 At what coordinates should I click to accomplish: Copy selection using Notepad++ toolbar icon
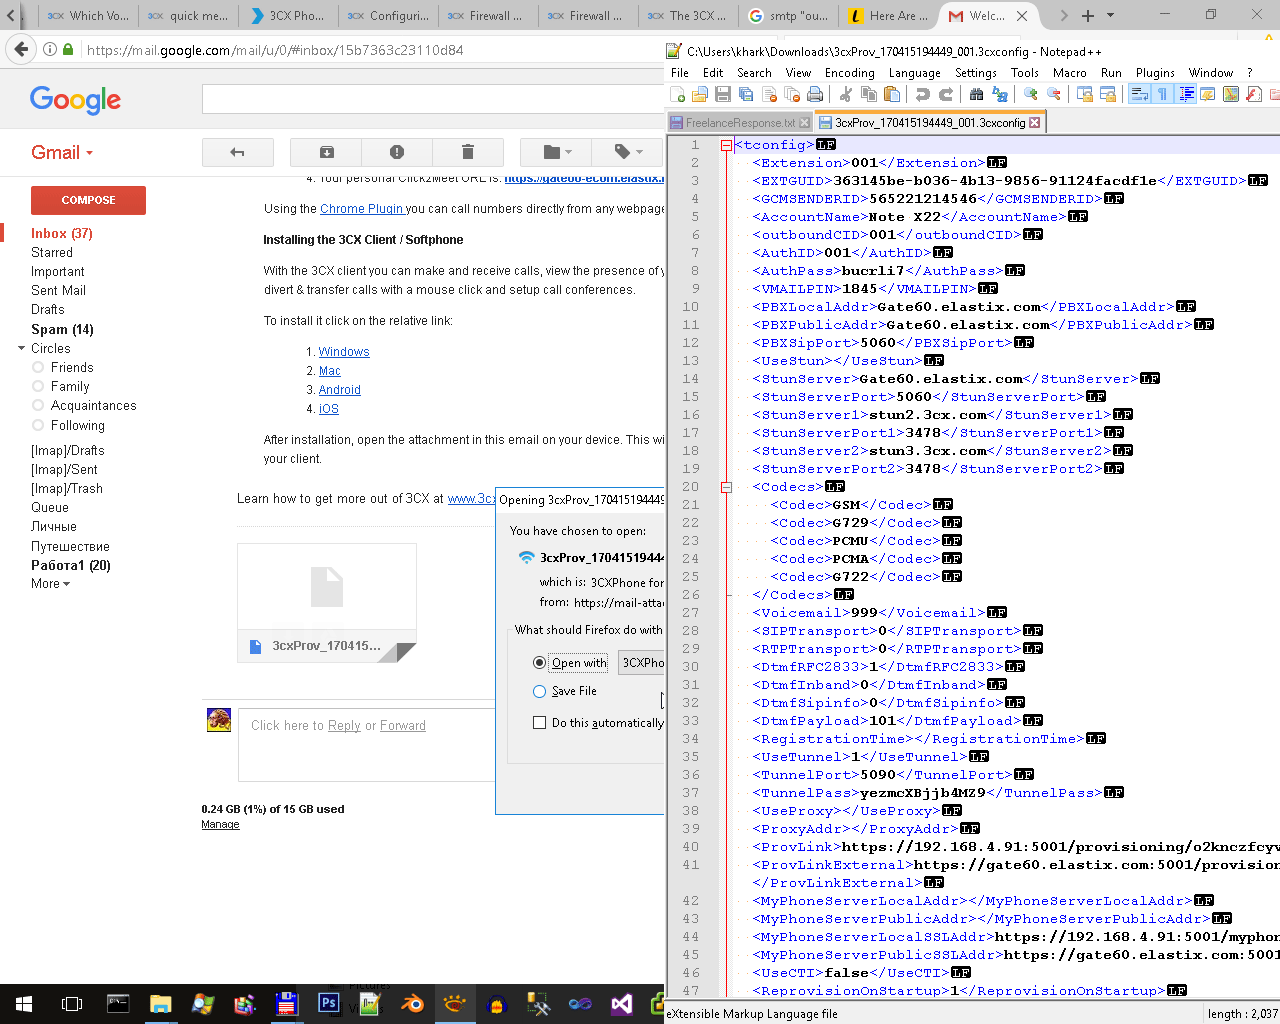coord(869,94)
